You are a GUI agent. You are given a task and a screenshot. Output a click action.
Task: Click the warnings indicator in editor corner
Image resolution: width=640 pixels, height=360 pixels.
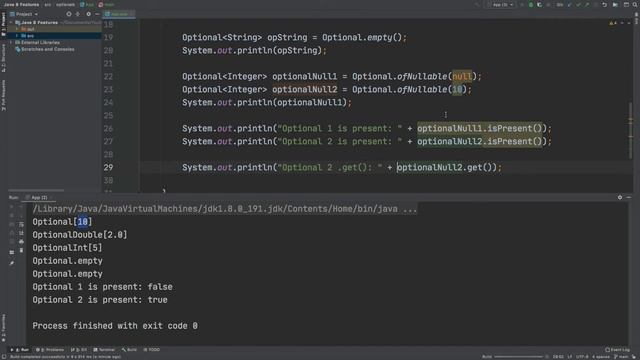(x=612, y=23)
